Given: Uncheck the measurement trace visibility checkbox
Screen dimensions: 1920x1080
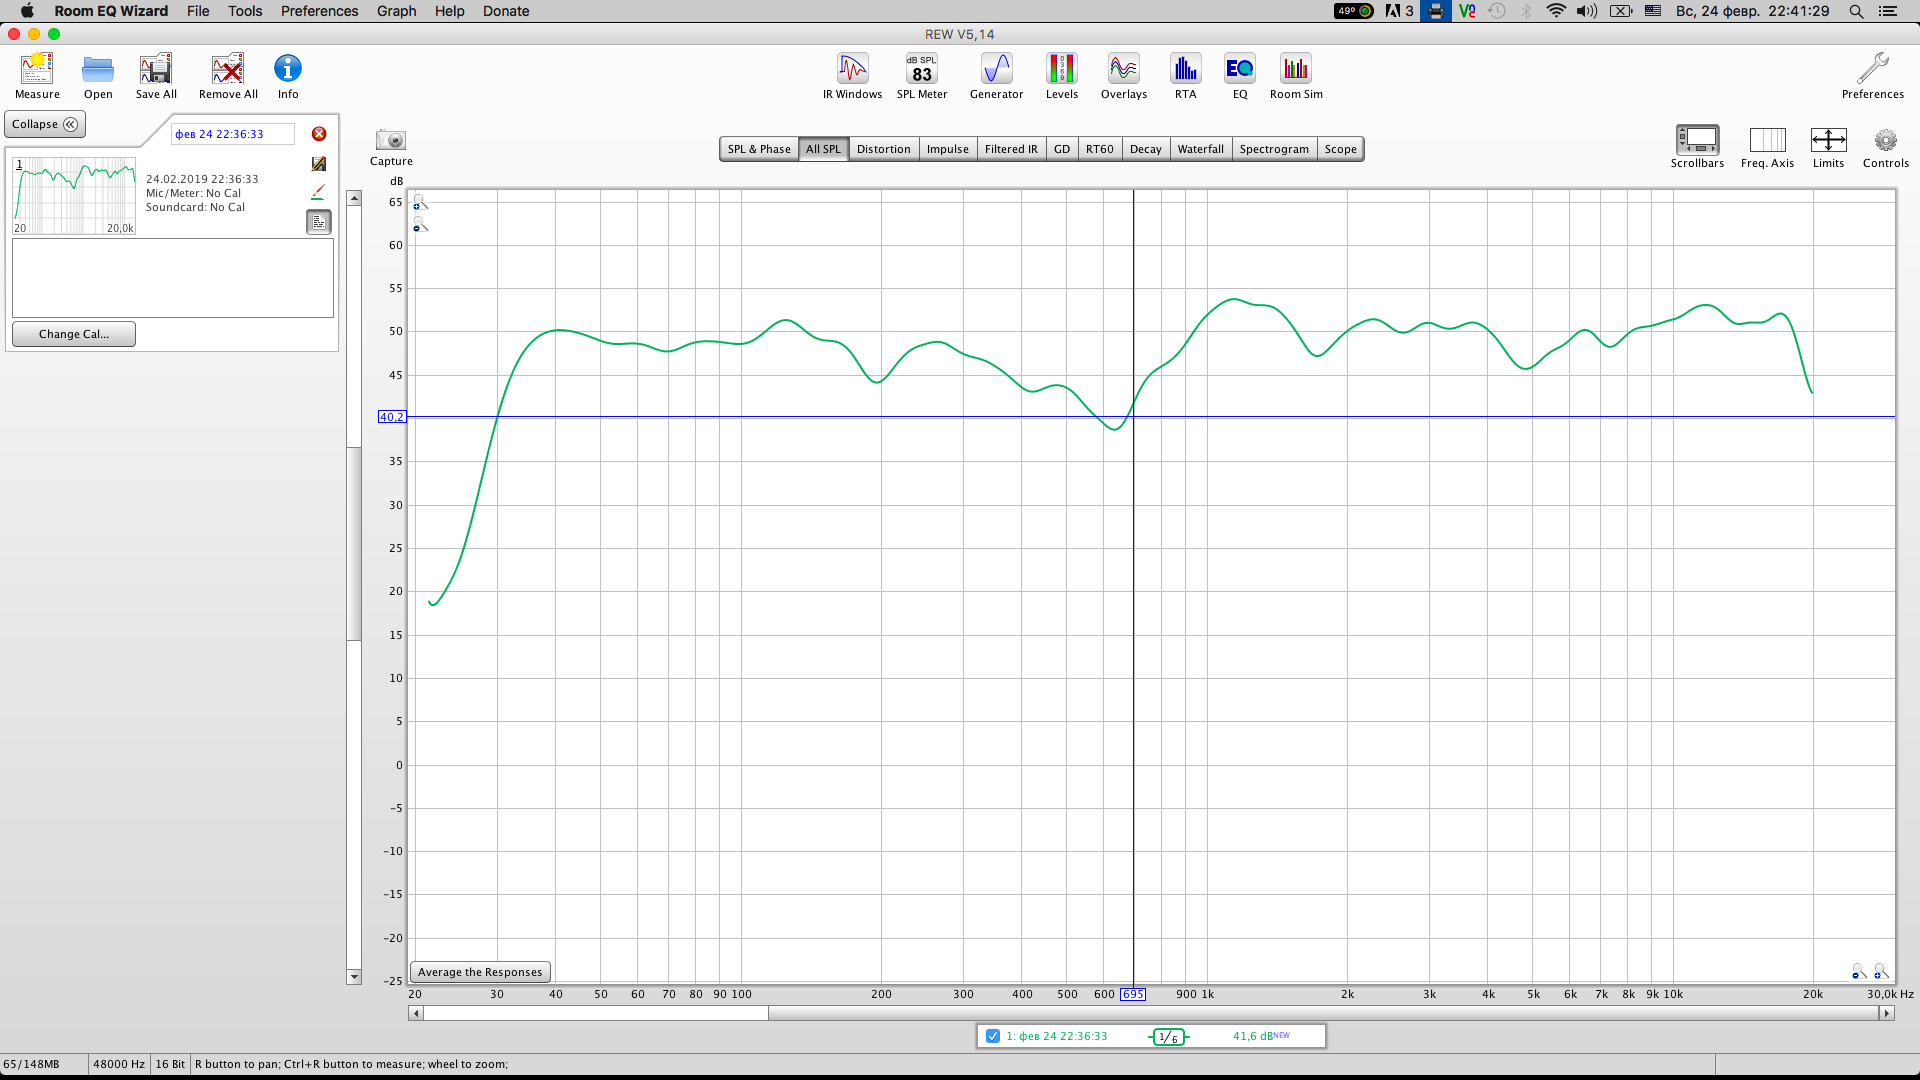Looking at the screenshot, I should (993, 1036).
